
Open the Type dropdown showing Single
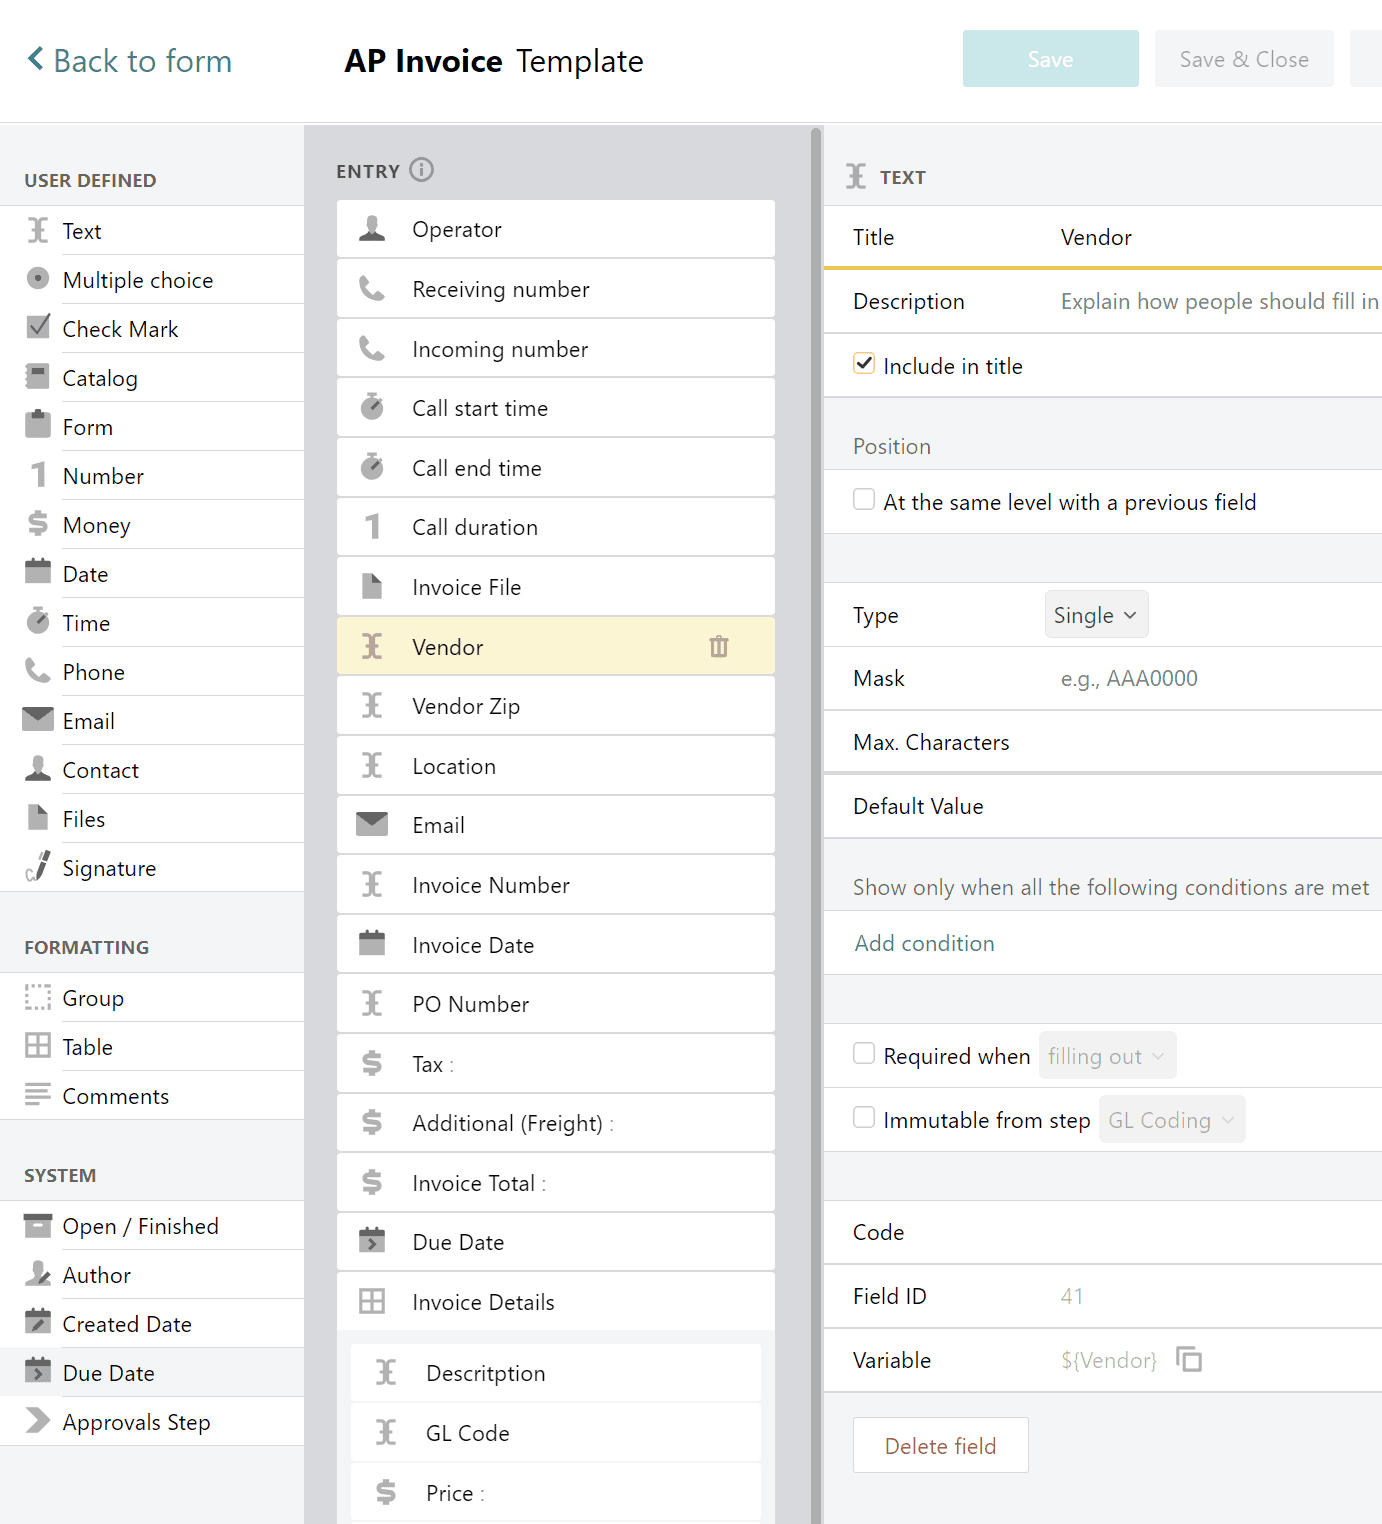point(1095,614)
